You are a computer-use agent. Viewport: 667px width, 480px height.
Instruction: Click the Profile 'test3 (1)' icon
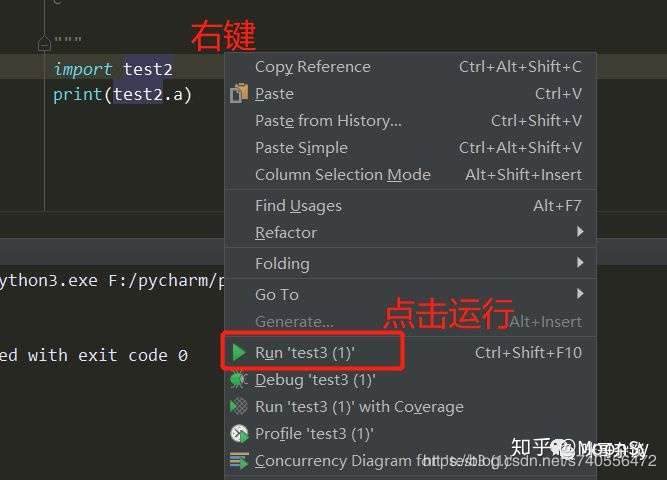[x=239, y=434]
